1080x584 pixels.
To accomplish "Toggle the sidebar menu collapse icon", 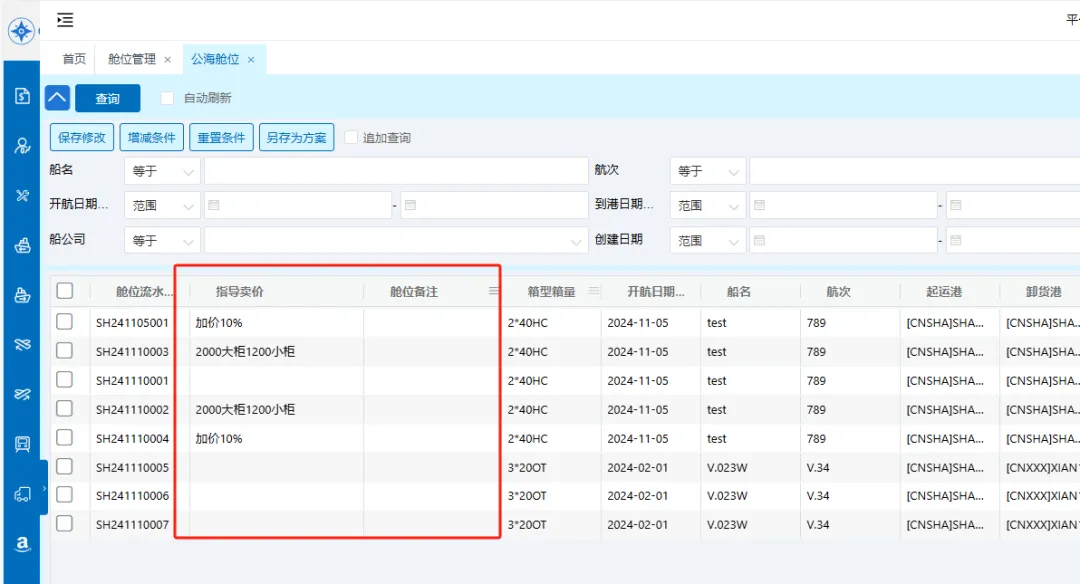I will 65,20.
